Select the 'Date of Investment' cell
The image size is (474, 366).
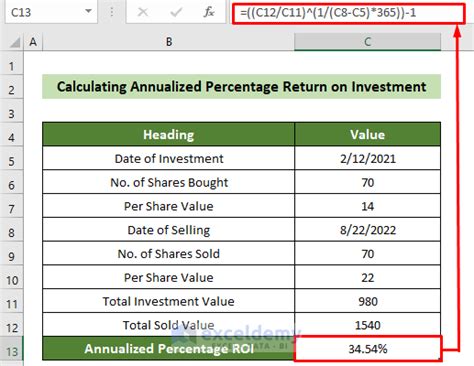pyautogui.click(x=169, y=158)
